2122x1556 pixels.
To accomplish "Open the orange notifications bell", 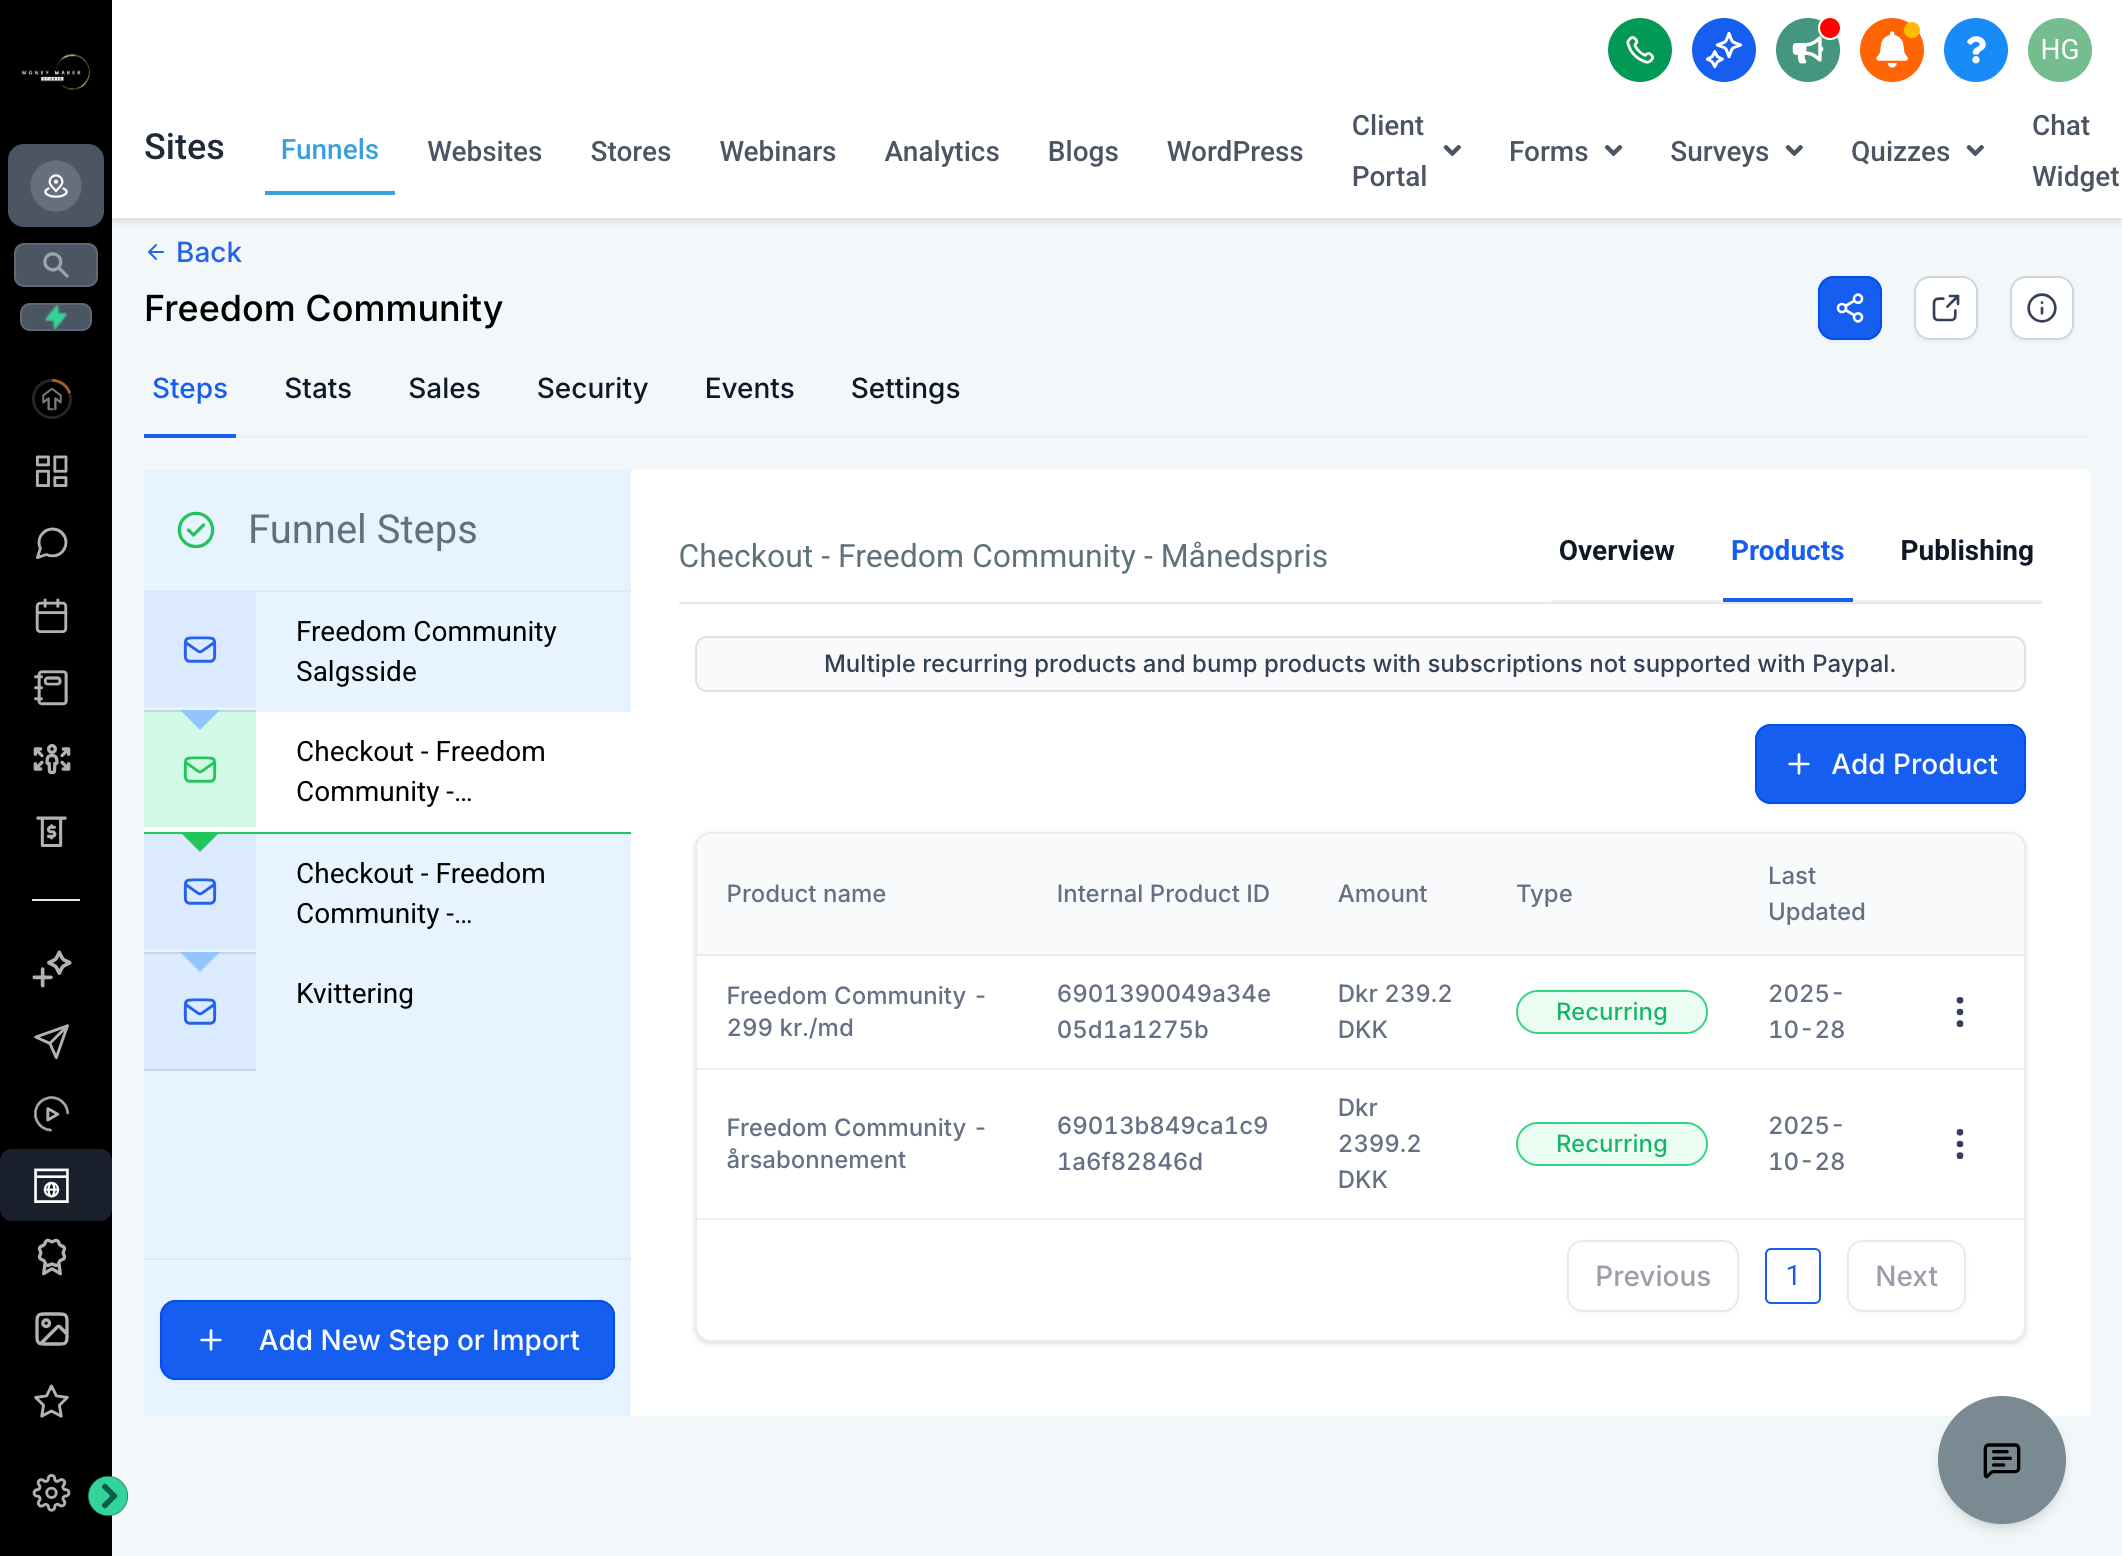I will [1891, 50].
